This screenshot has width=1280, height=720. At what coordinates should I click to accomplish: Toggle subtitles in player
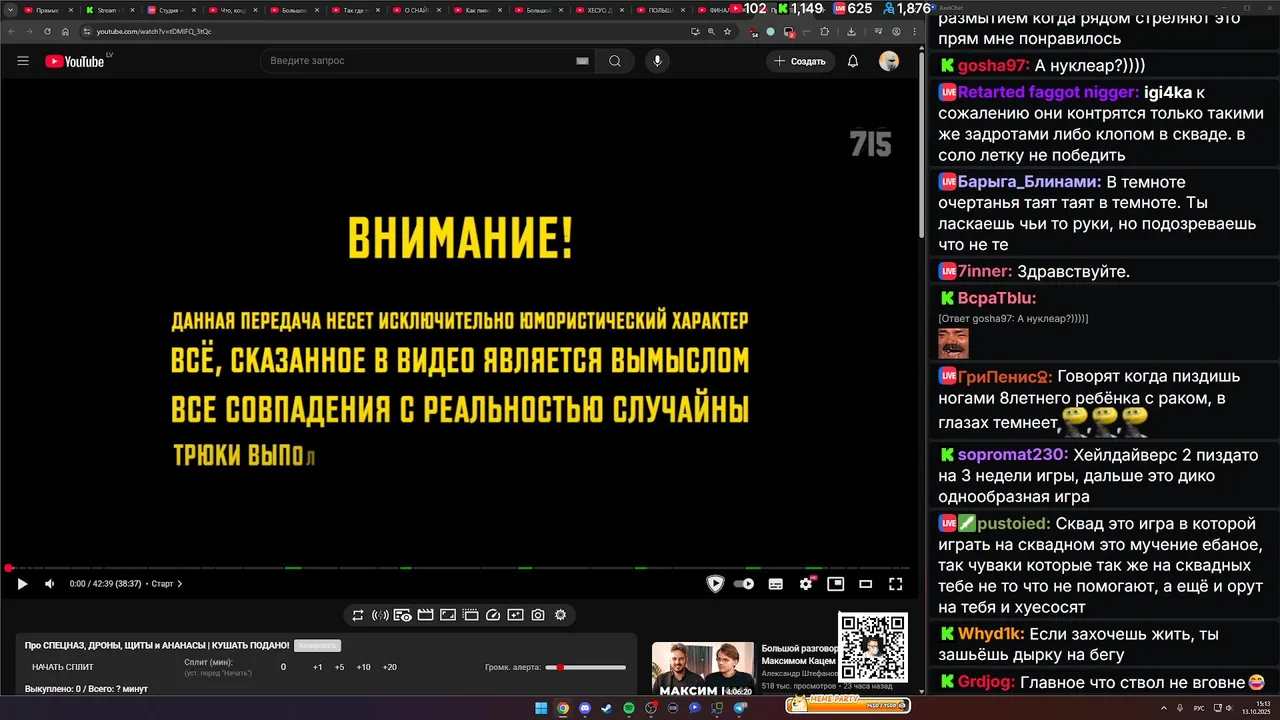(775, 584)
